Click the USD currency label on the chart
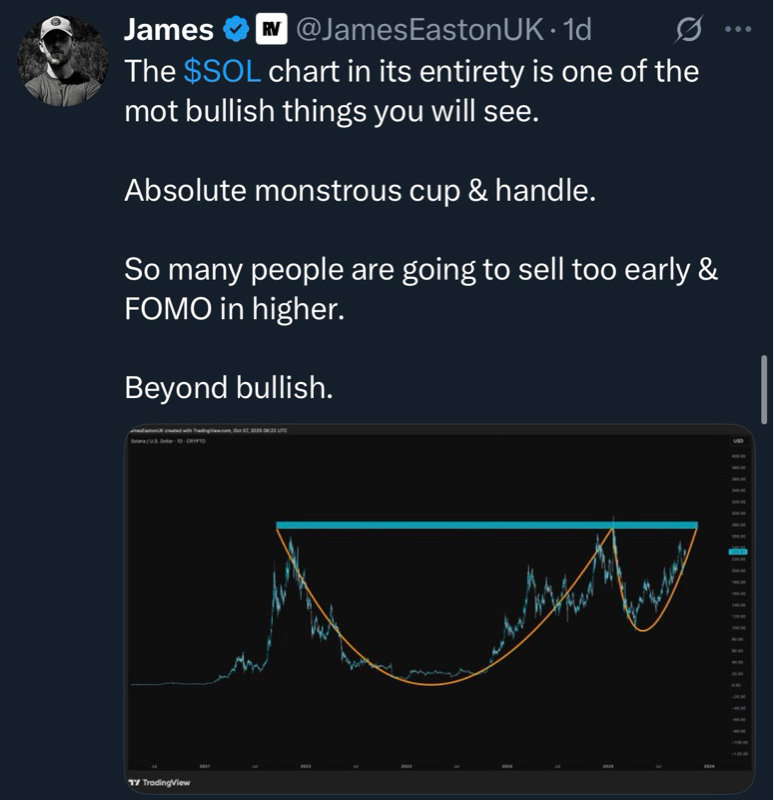The height and width of the screenshot is (800, 774). 738,440
